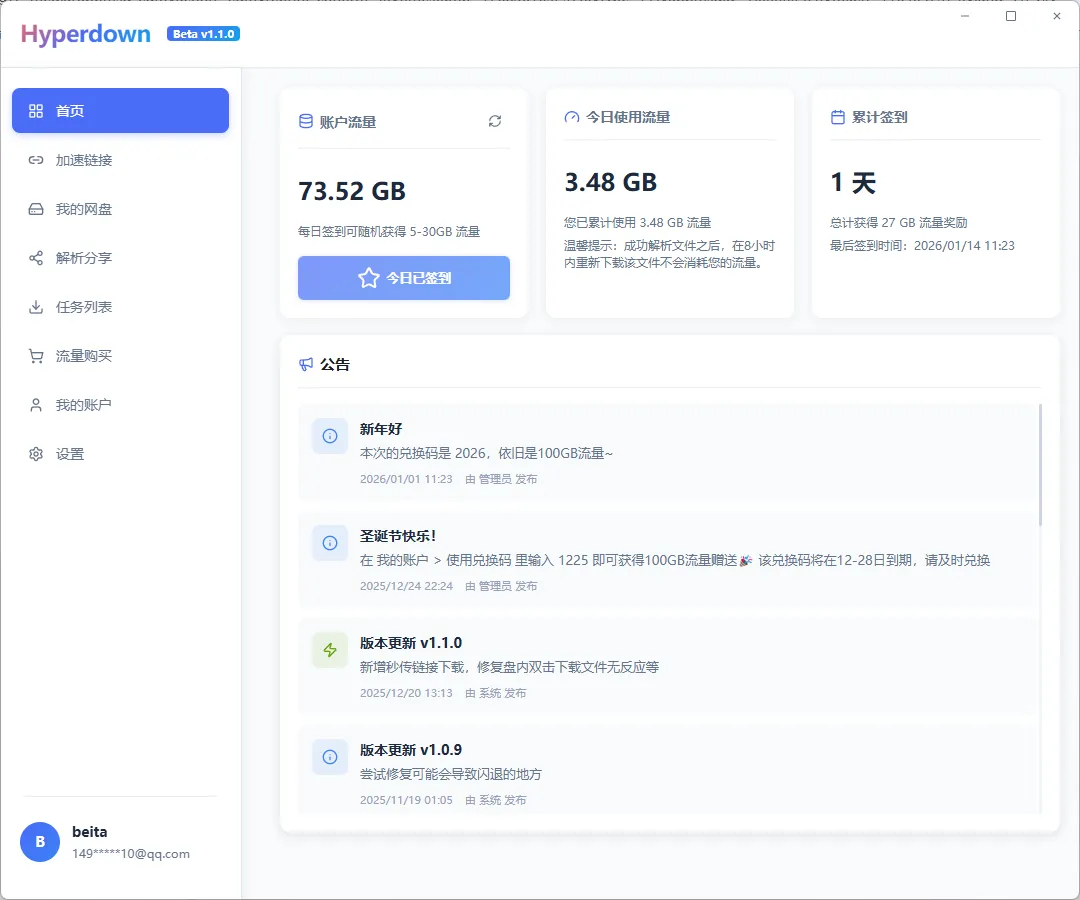Image resolution: width=1080 pixels, height=900 pixels.
Task: Click the 2026/01/01 11:23 timestamp
Action: tap(406, 479)
